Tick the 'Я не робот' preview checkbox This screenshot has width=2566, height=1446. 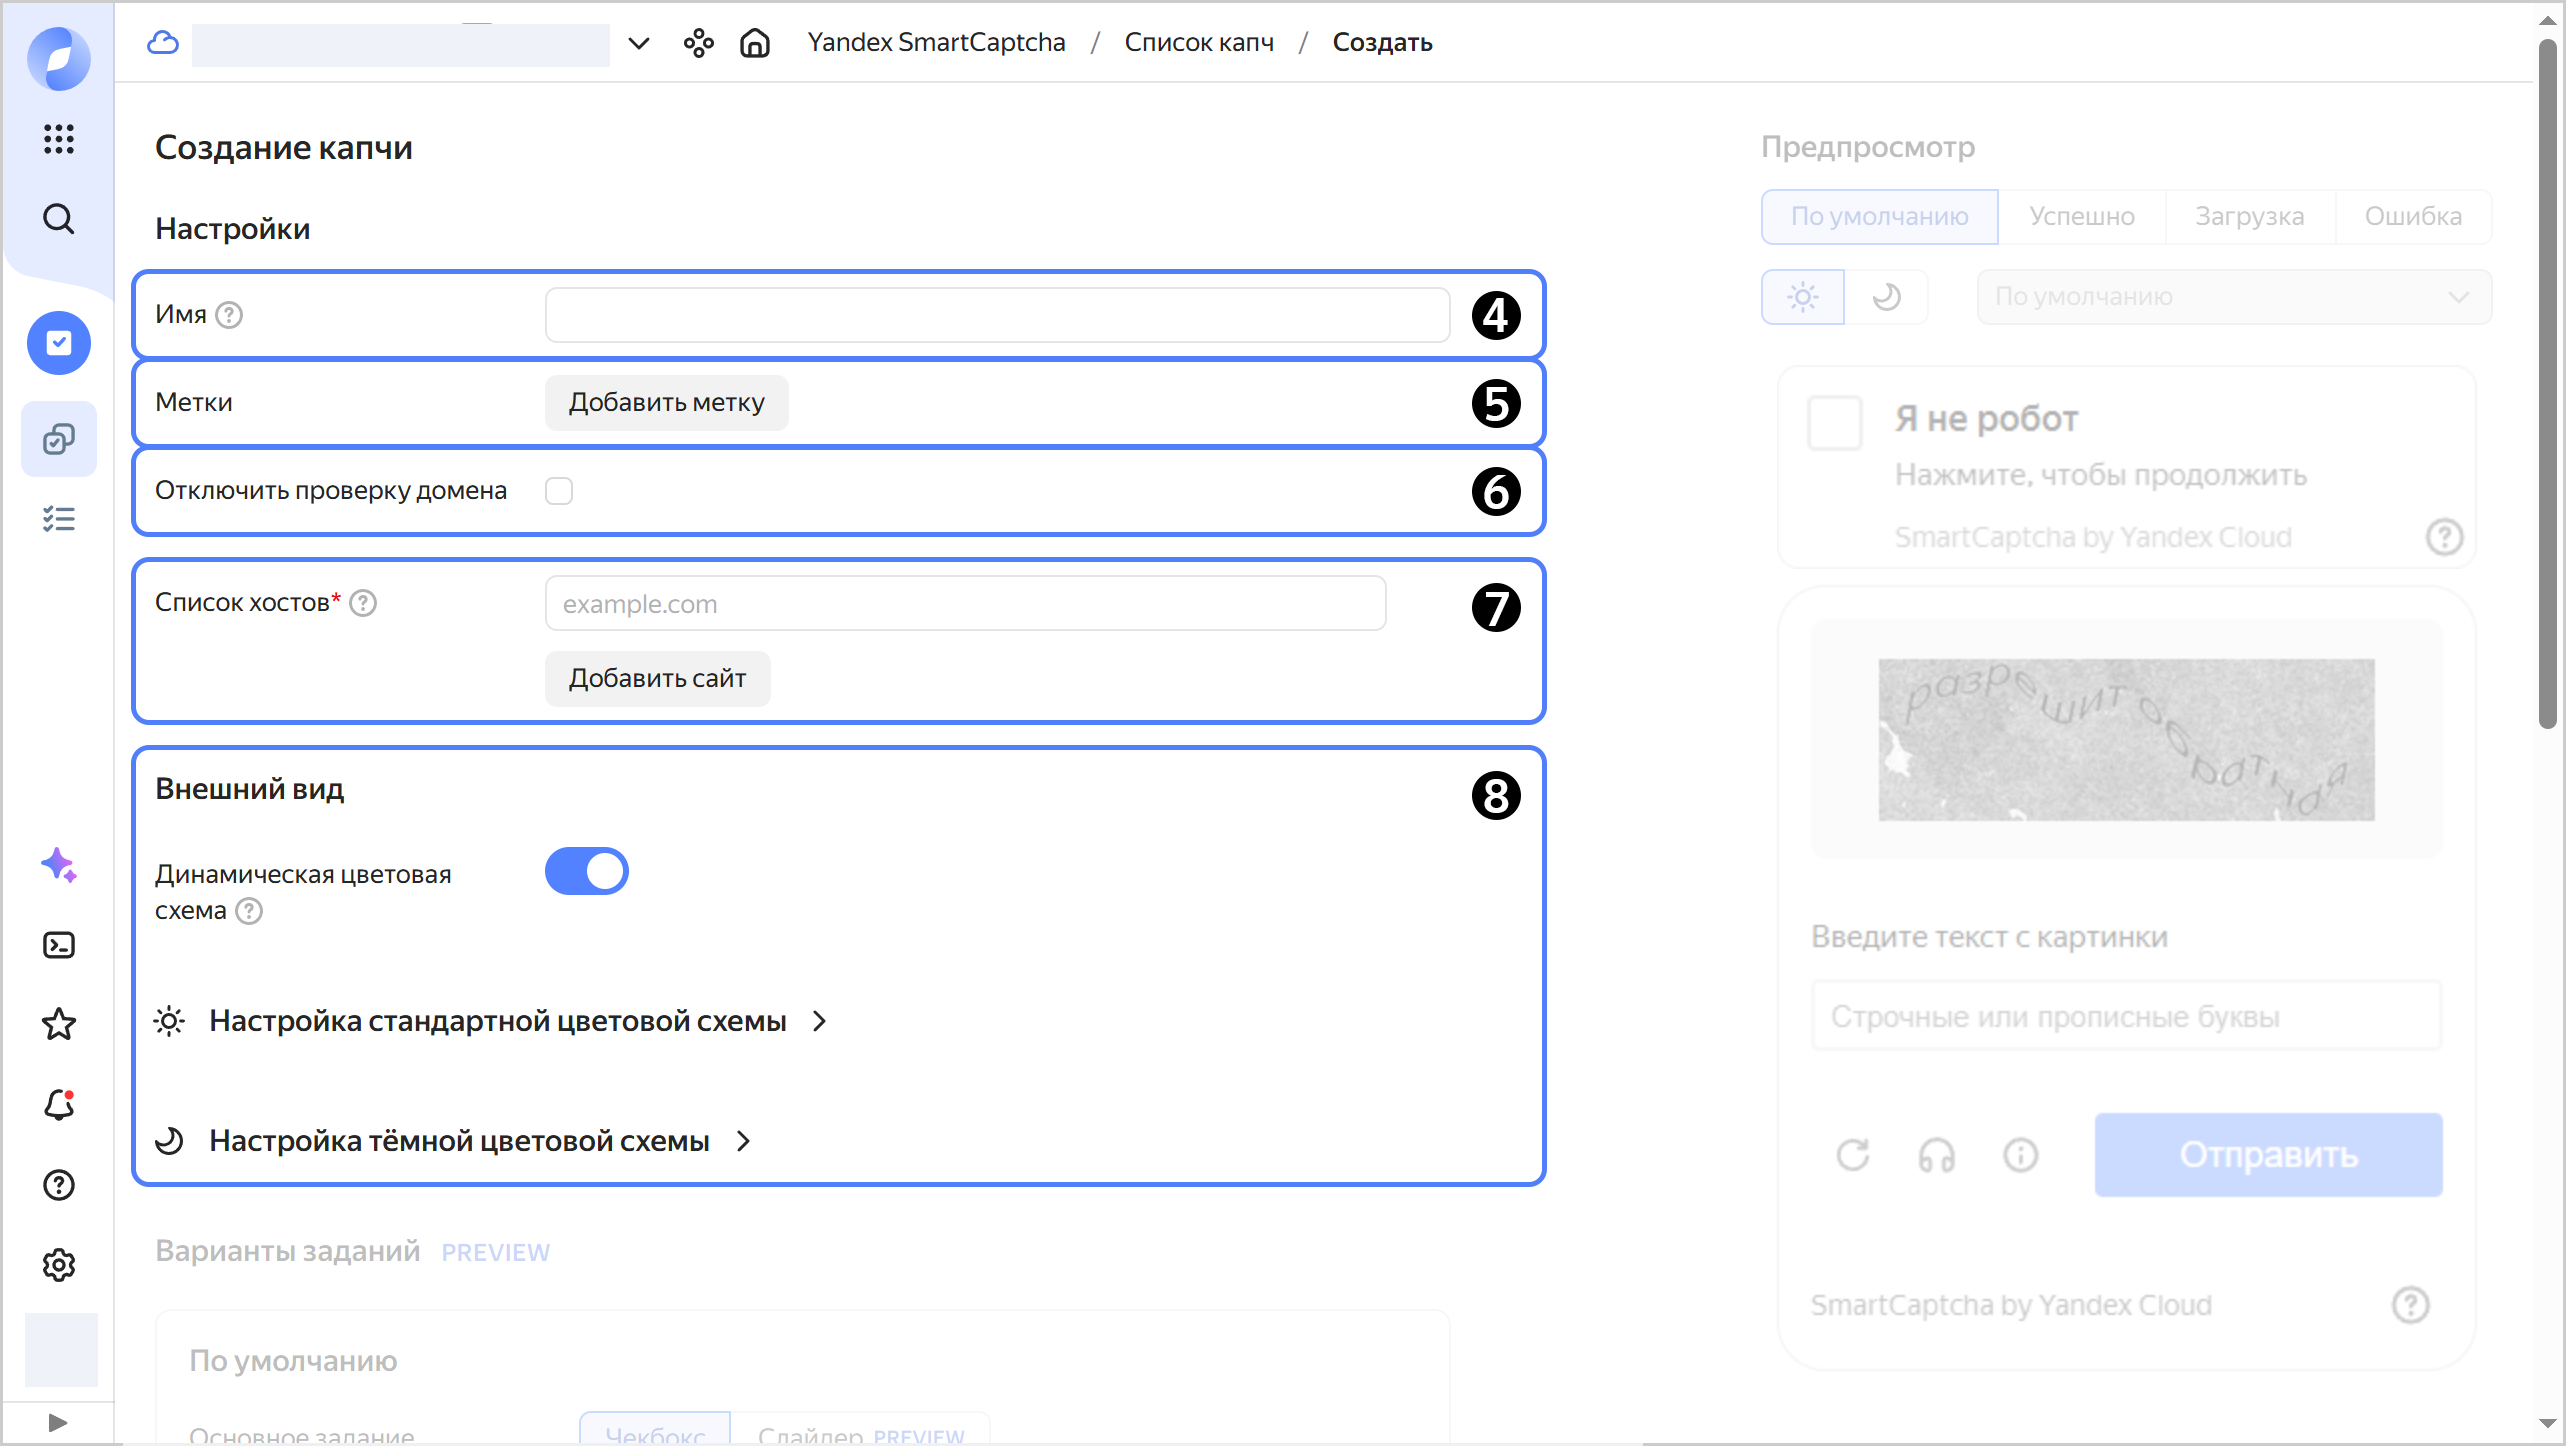[1835, 423]
